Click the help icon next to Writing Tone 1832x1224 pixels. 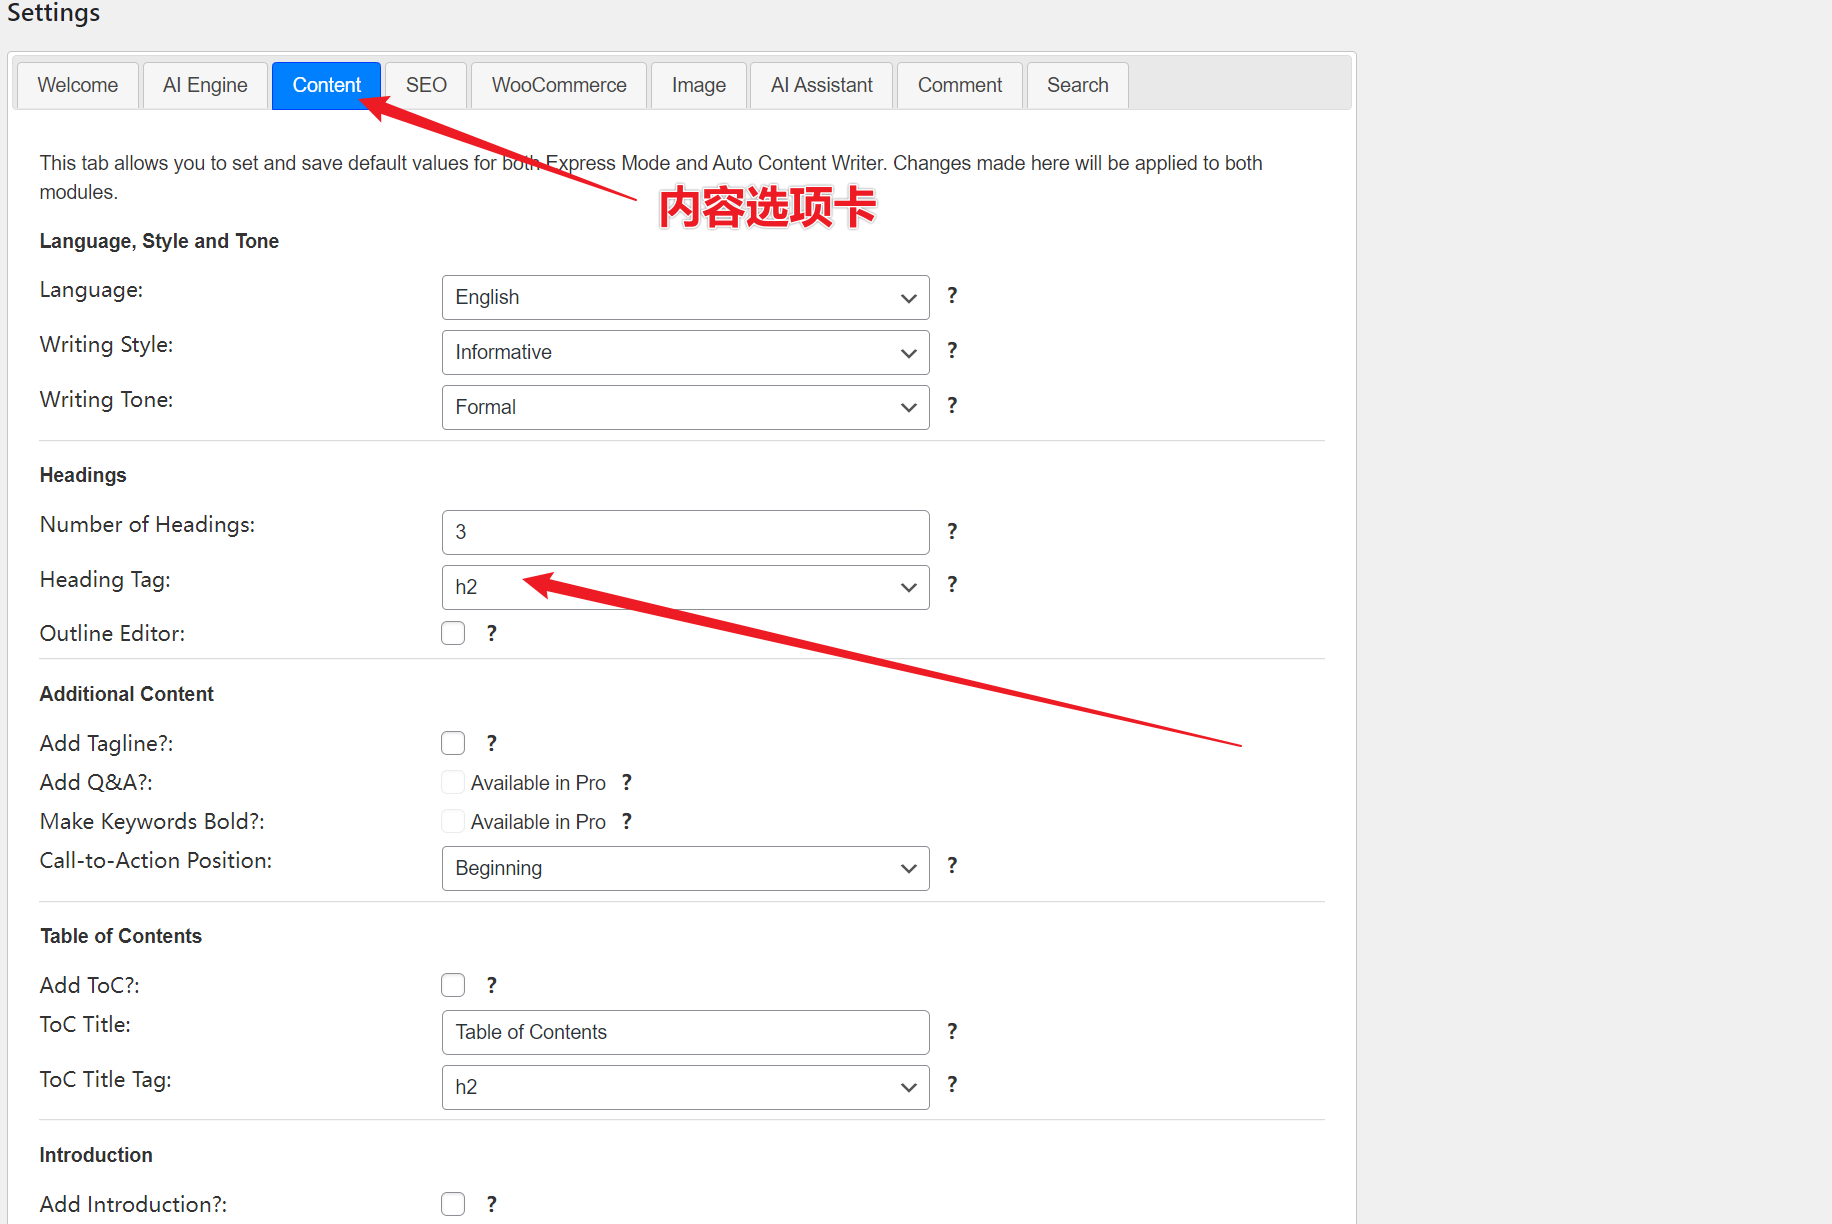tap(952, 406)
